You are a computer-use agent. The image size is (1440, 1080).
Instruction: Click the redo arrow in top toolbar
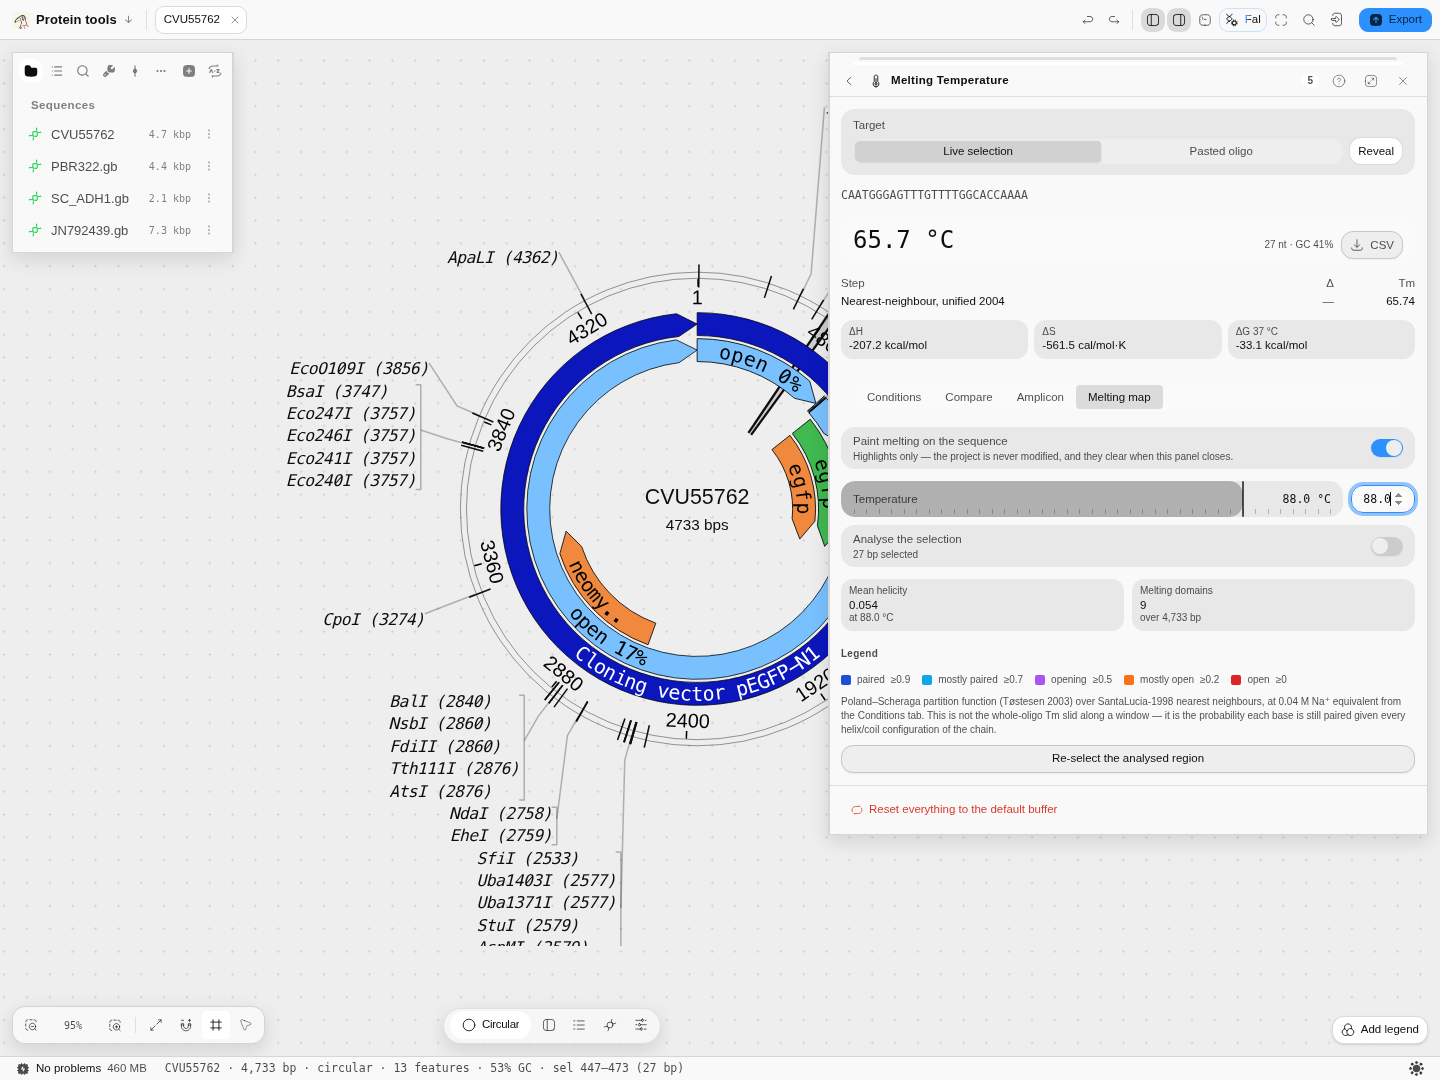(1114, 20)
